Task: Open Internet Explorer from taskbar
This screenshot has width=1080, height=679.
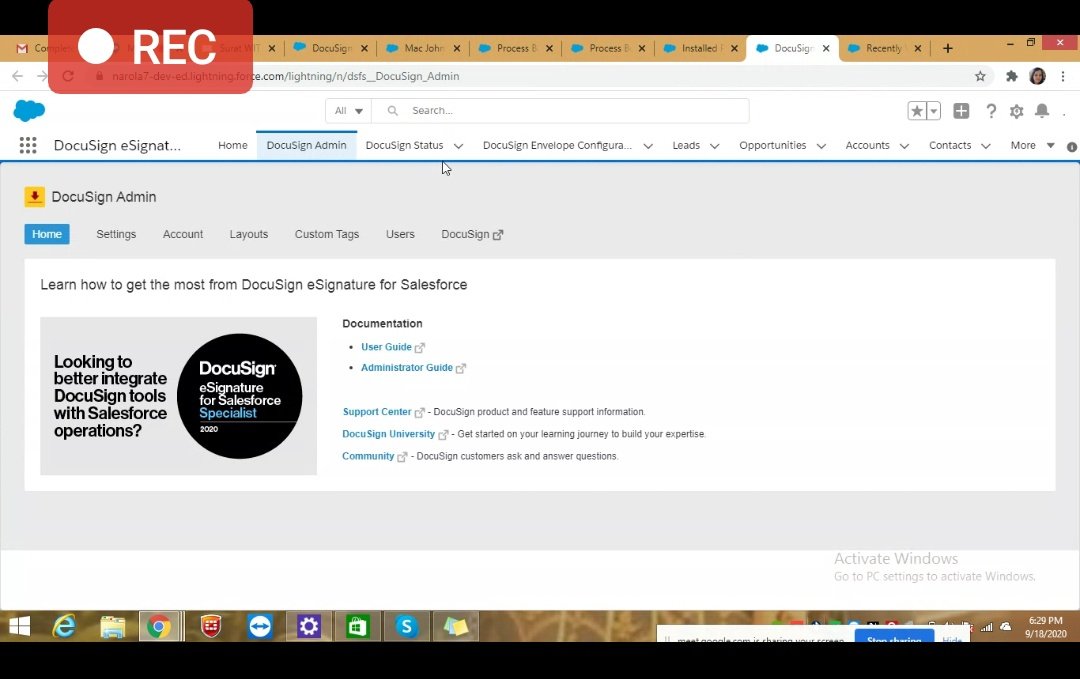Action: (x=64, y=626)
